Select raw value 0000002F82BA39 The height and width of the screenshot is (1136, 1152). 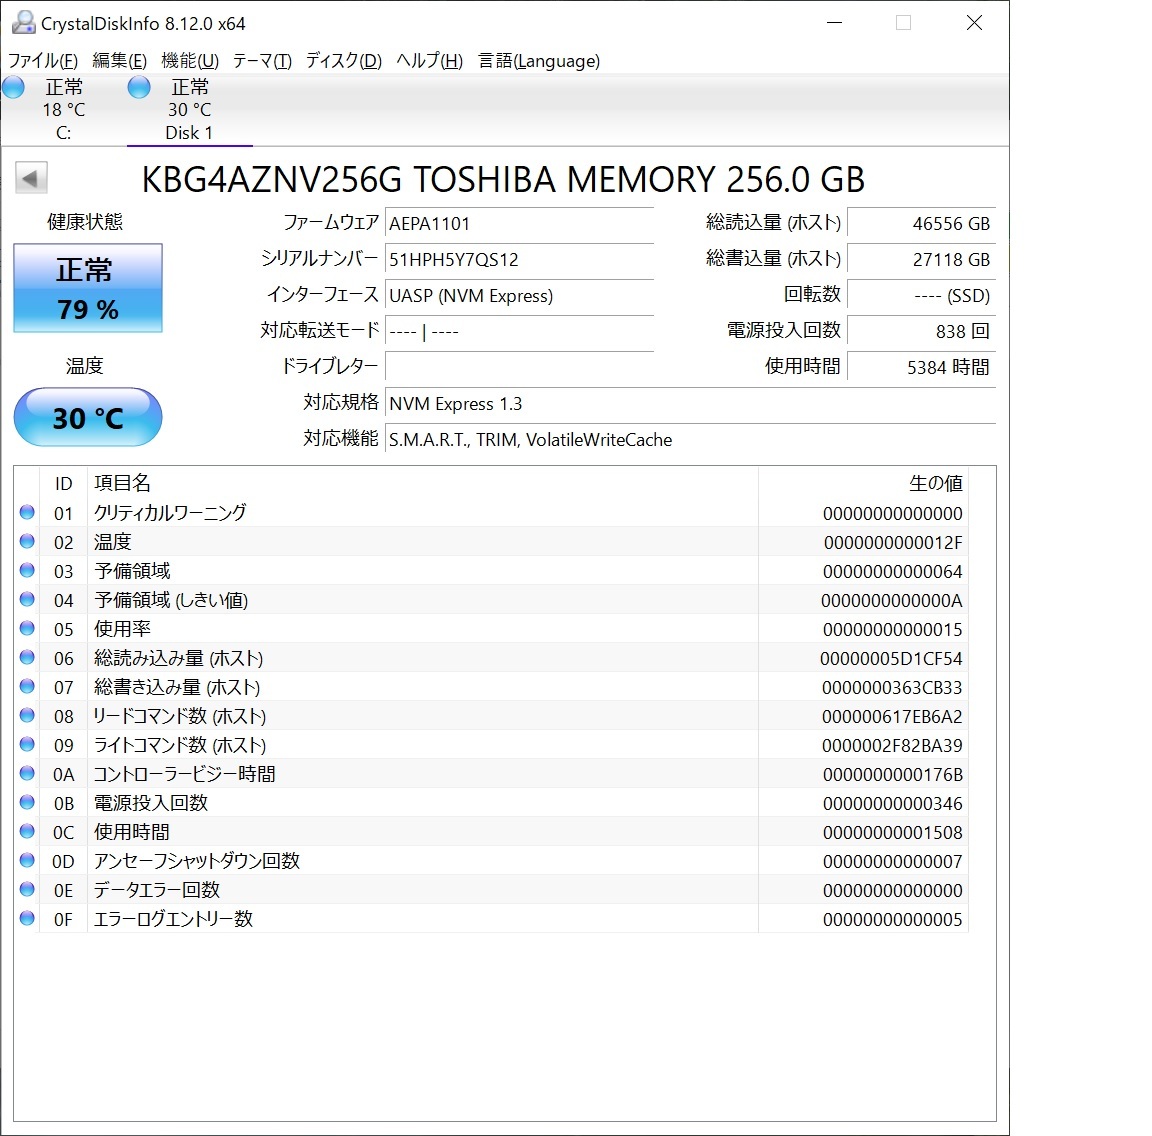(892, 746)
